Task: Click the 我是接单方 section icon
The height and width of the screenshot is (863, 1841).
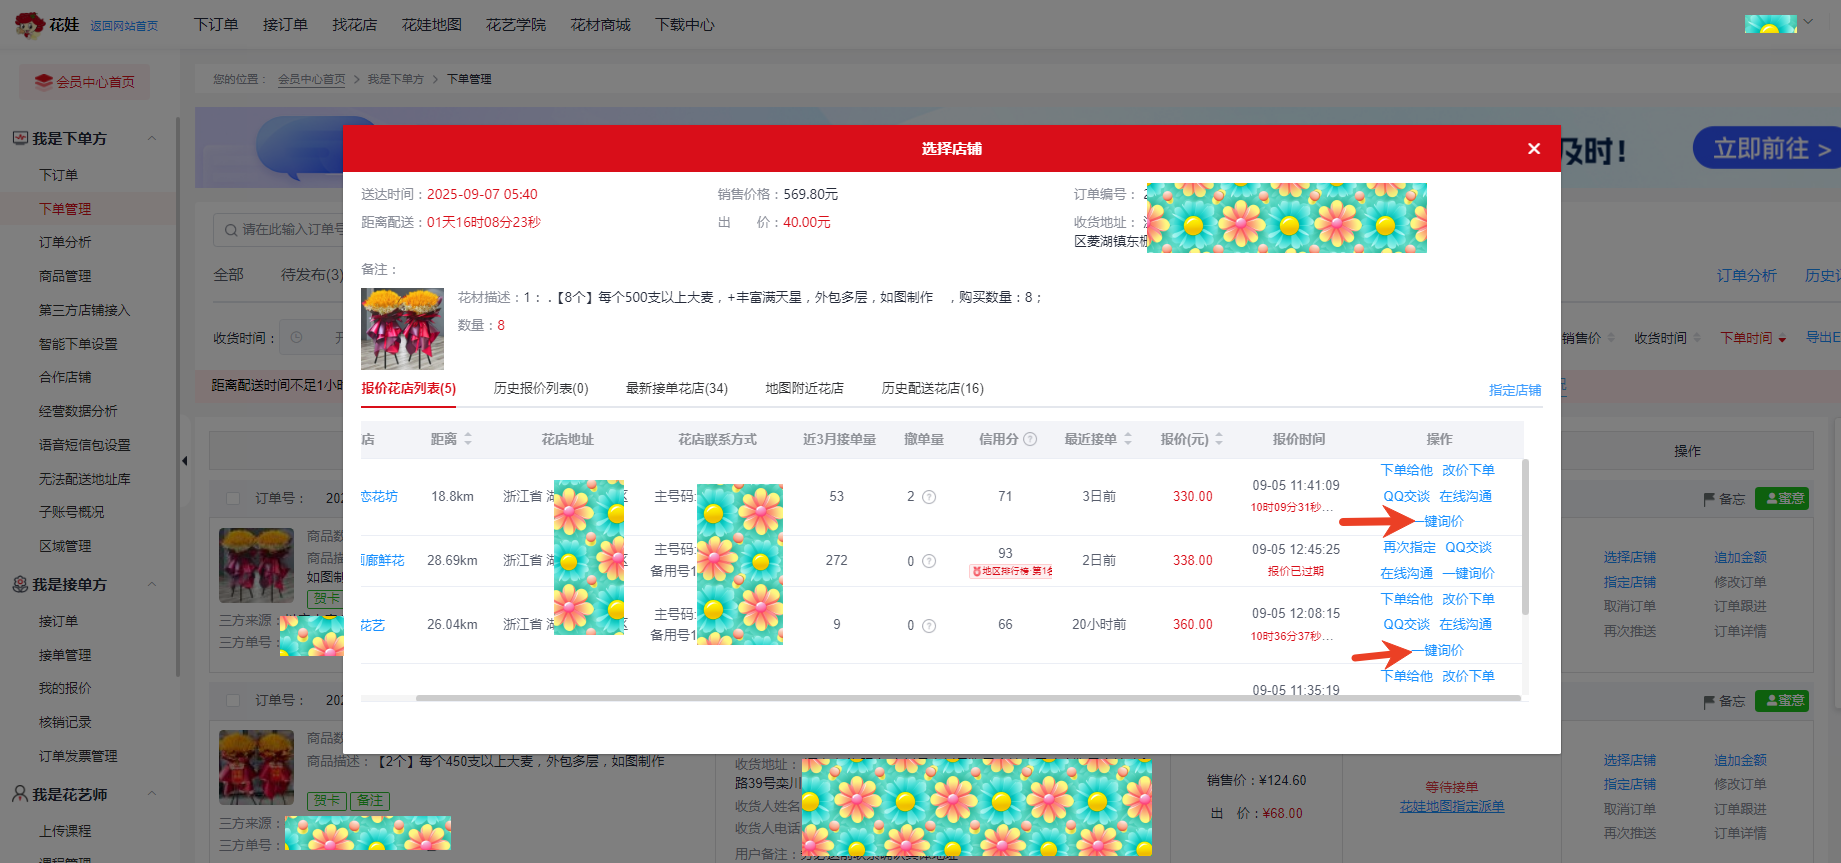Action: click(20, 584)
